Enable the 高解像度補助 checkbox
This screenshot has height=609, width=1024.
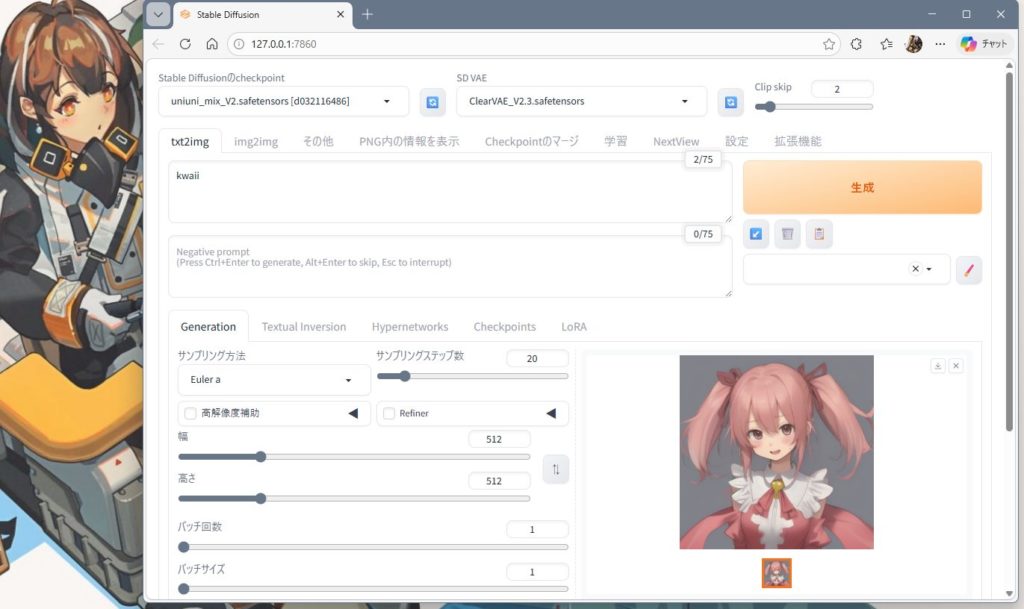pos(190,413)
